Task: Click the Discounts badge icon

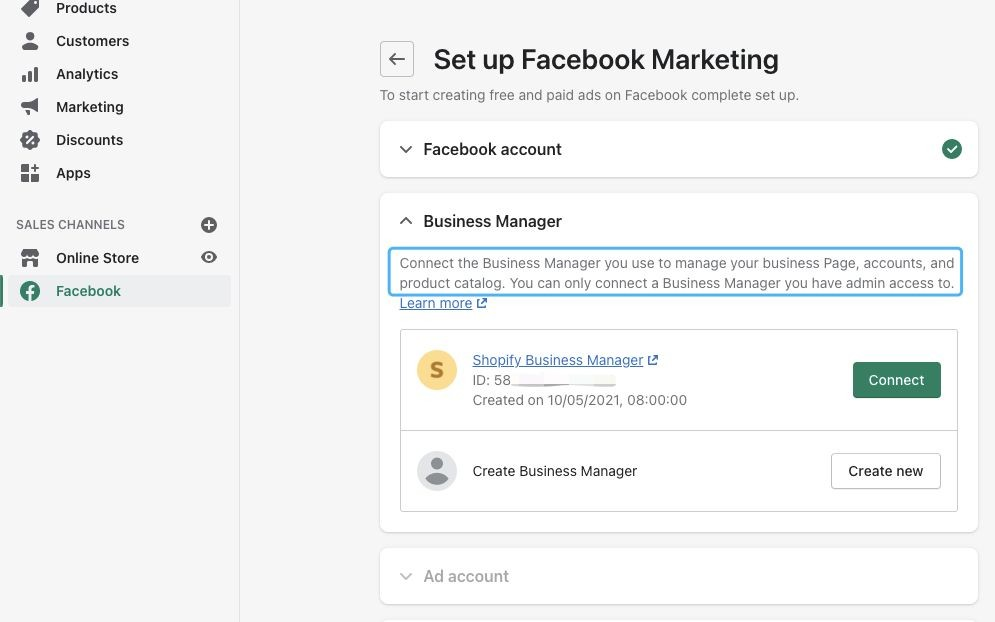Action: coord(30,140)
